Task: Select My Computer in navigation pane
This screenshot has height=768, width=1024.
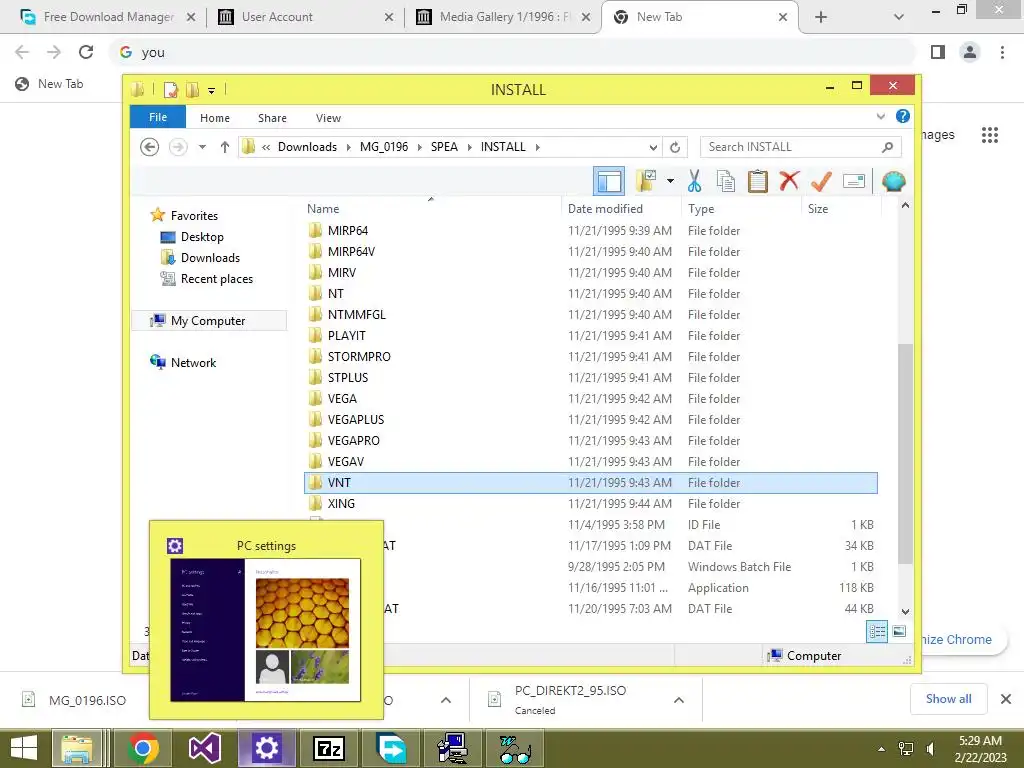Action: coord(208,321)
